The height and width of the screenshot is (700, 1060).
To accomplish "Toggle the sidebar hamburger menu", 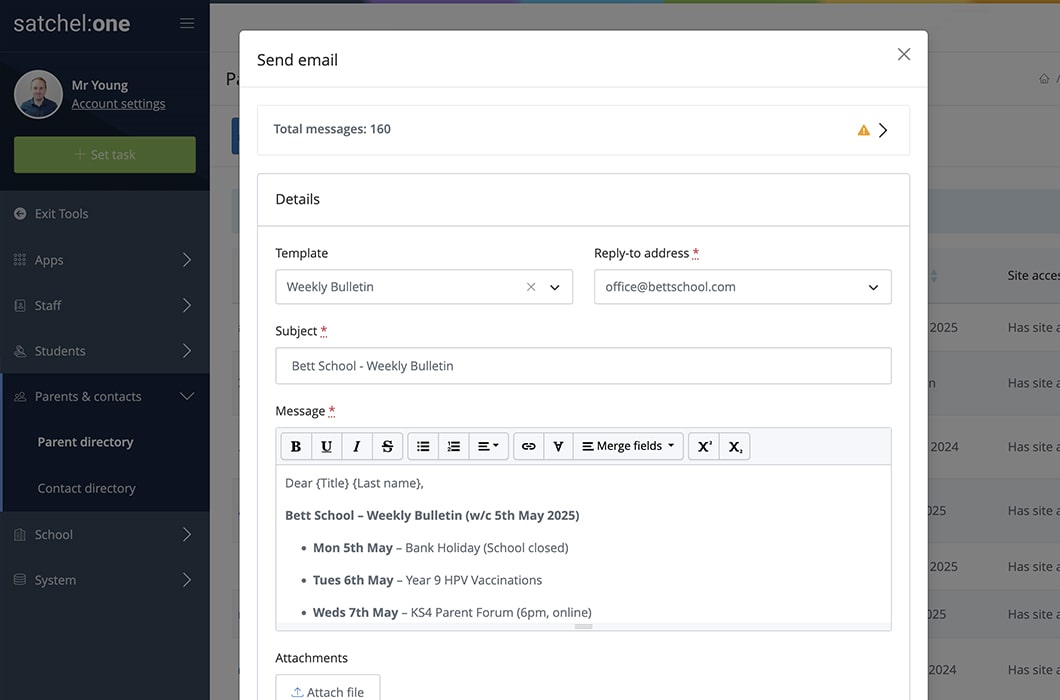I will [187, 24].
